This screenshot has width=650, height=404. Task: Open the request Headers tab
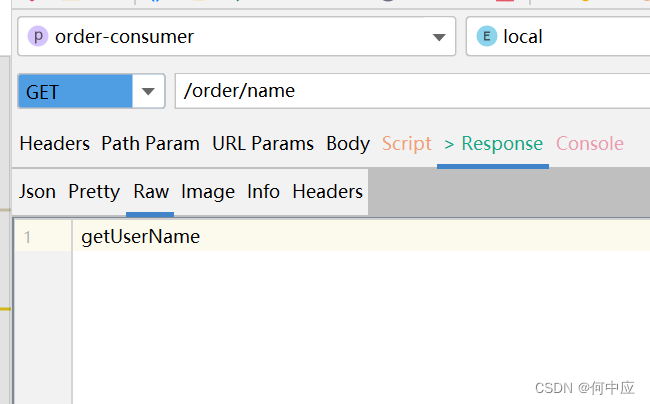pos(54,144)
